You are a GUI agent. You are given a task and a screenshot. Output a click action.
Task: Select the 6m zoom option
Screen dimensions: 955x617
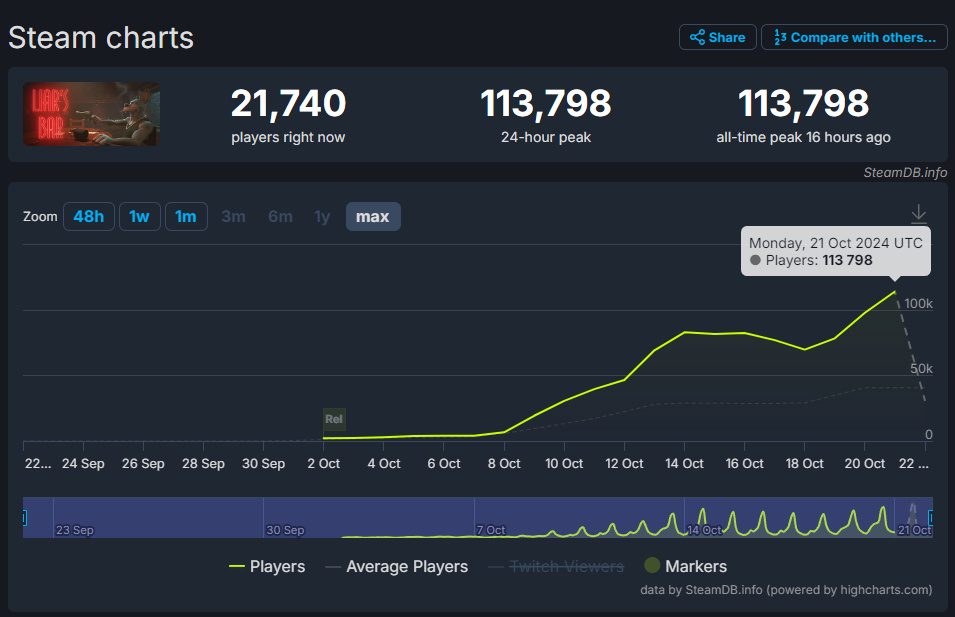(280, 216)
